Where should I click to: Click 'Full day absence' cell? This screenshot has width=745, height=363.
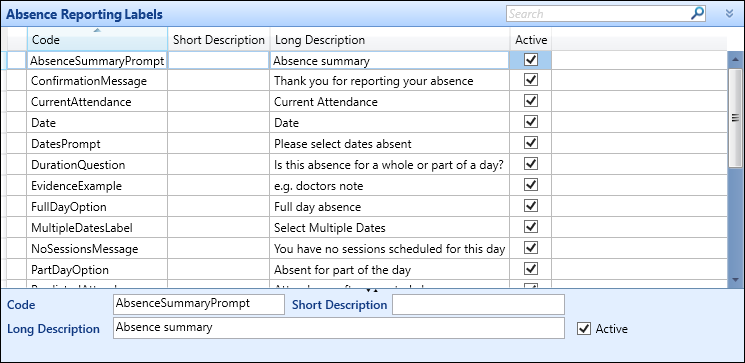click(x=390, y=207)
